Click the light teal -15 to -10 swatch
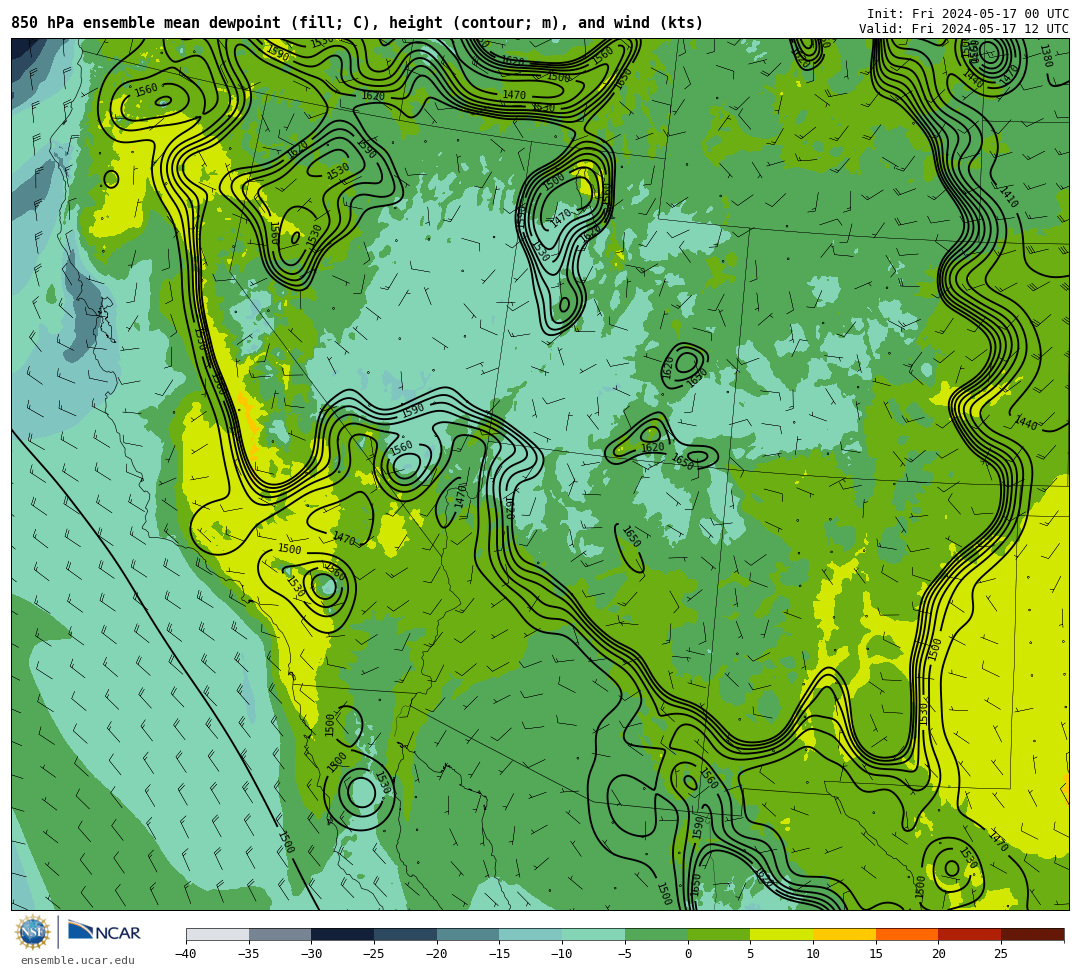 531,934
